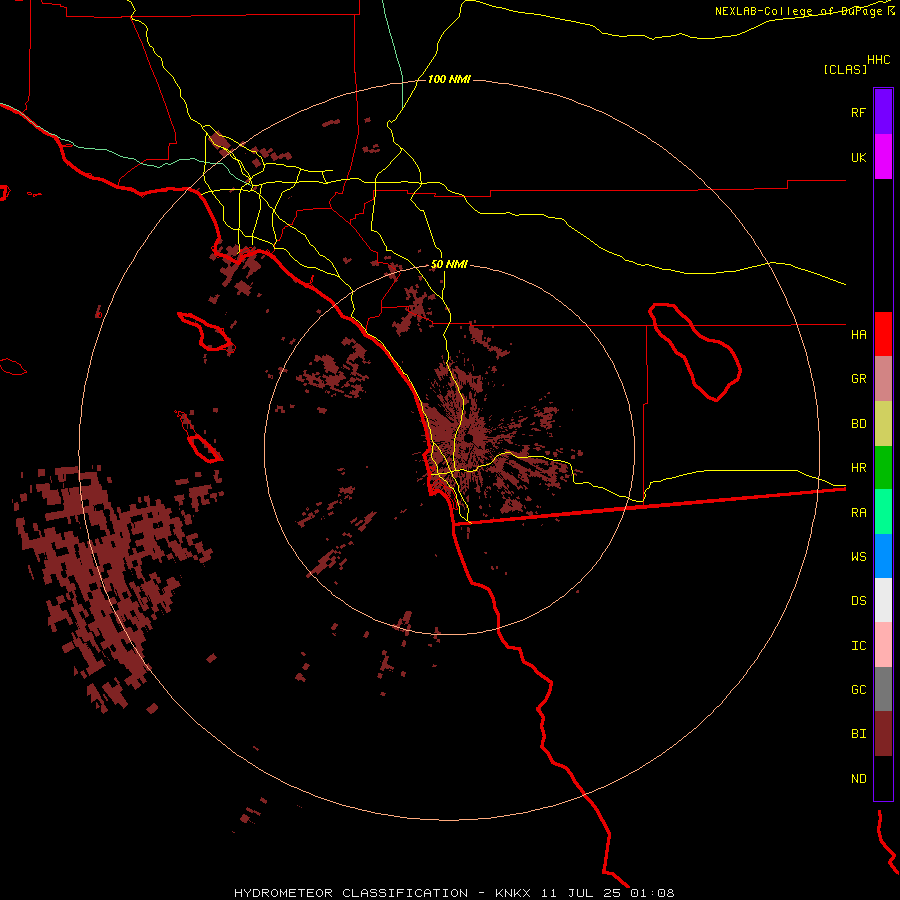Click the IC legend label
900x900 pixels.
(858, 646)
